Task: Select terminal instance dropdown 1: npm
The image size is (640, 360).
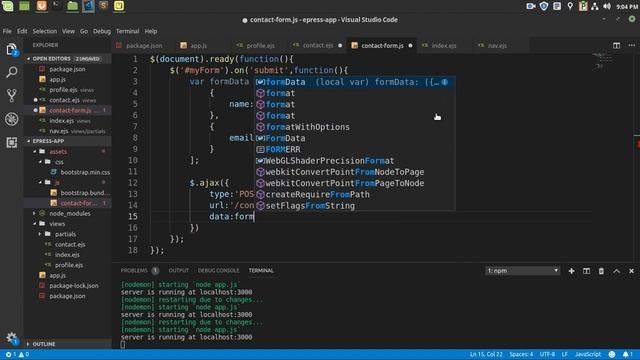Action: click(x=522, y=271)
